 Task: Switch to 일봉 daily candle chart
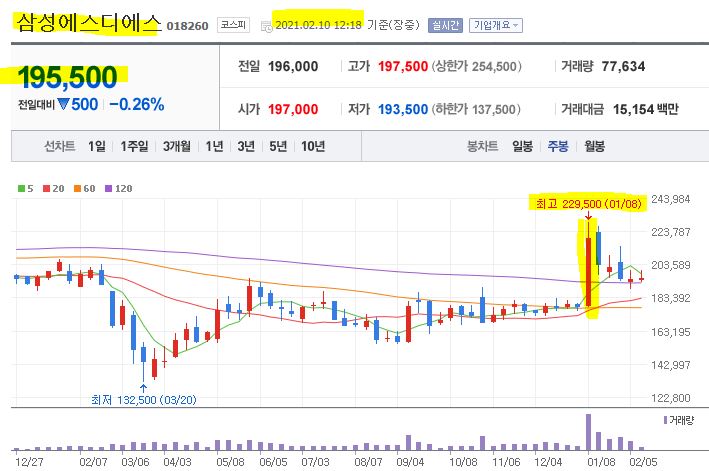(x=522, y=146)
